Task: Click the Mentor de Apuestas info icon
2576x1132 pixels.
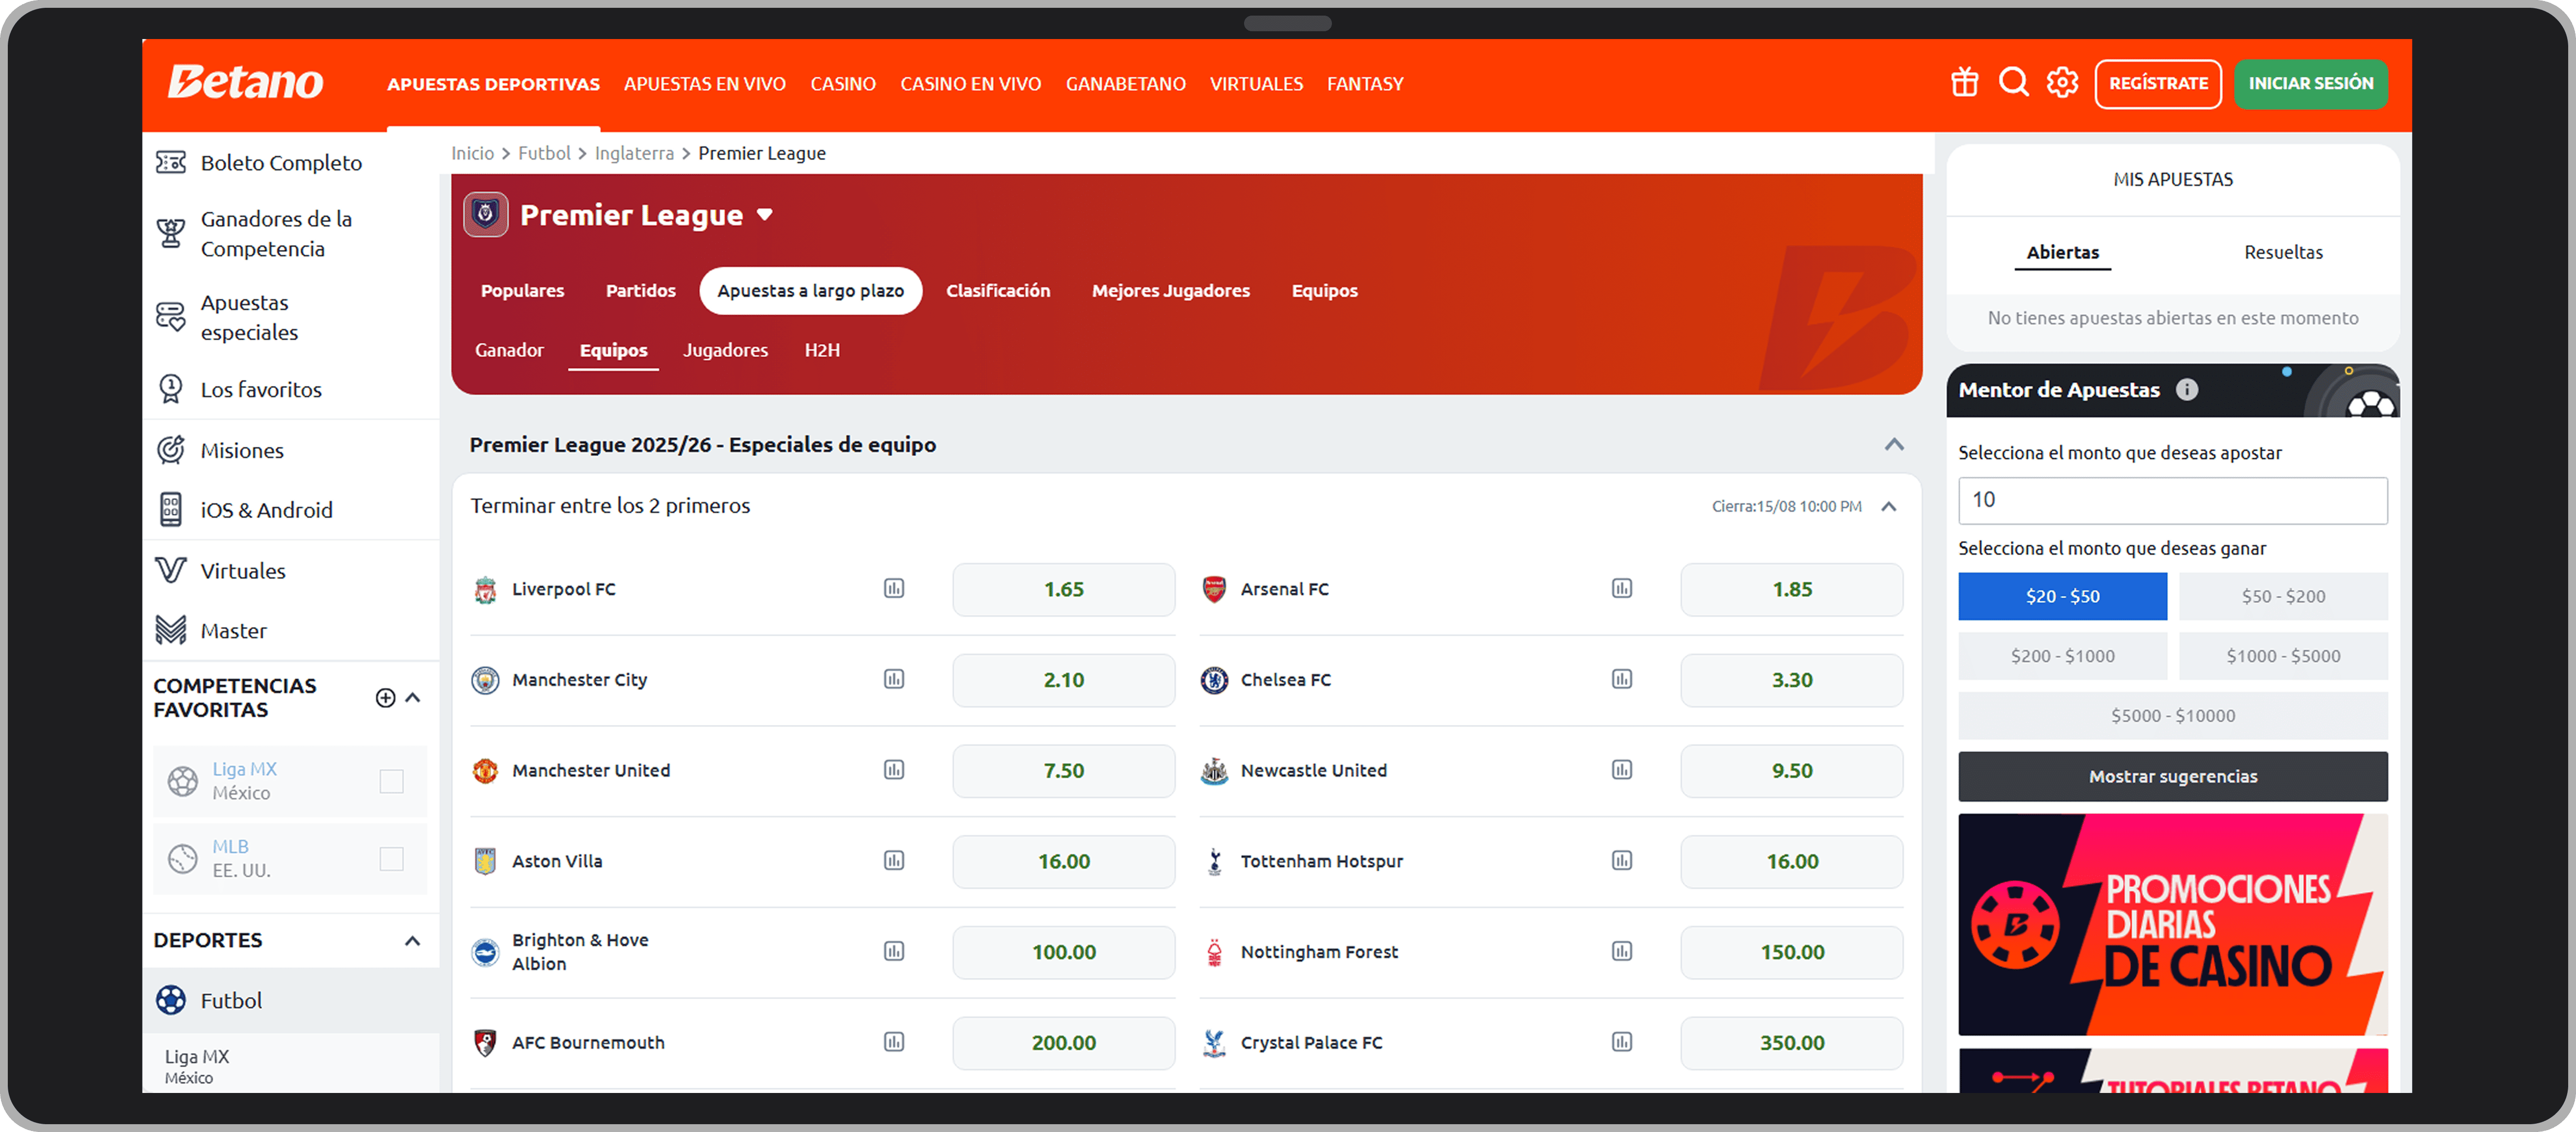Action: click(2187, 390)
